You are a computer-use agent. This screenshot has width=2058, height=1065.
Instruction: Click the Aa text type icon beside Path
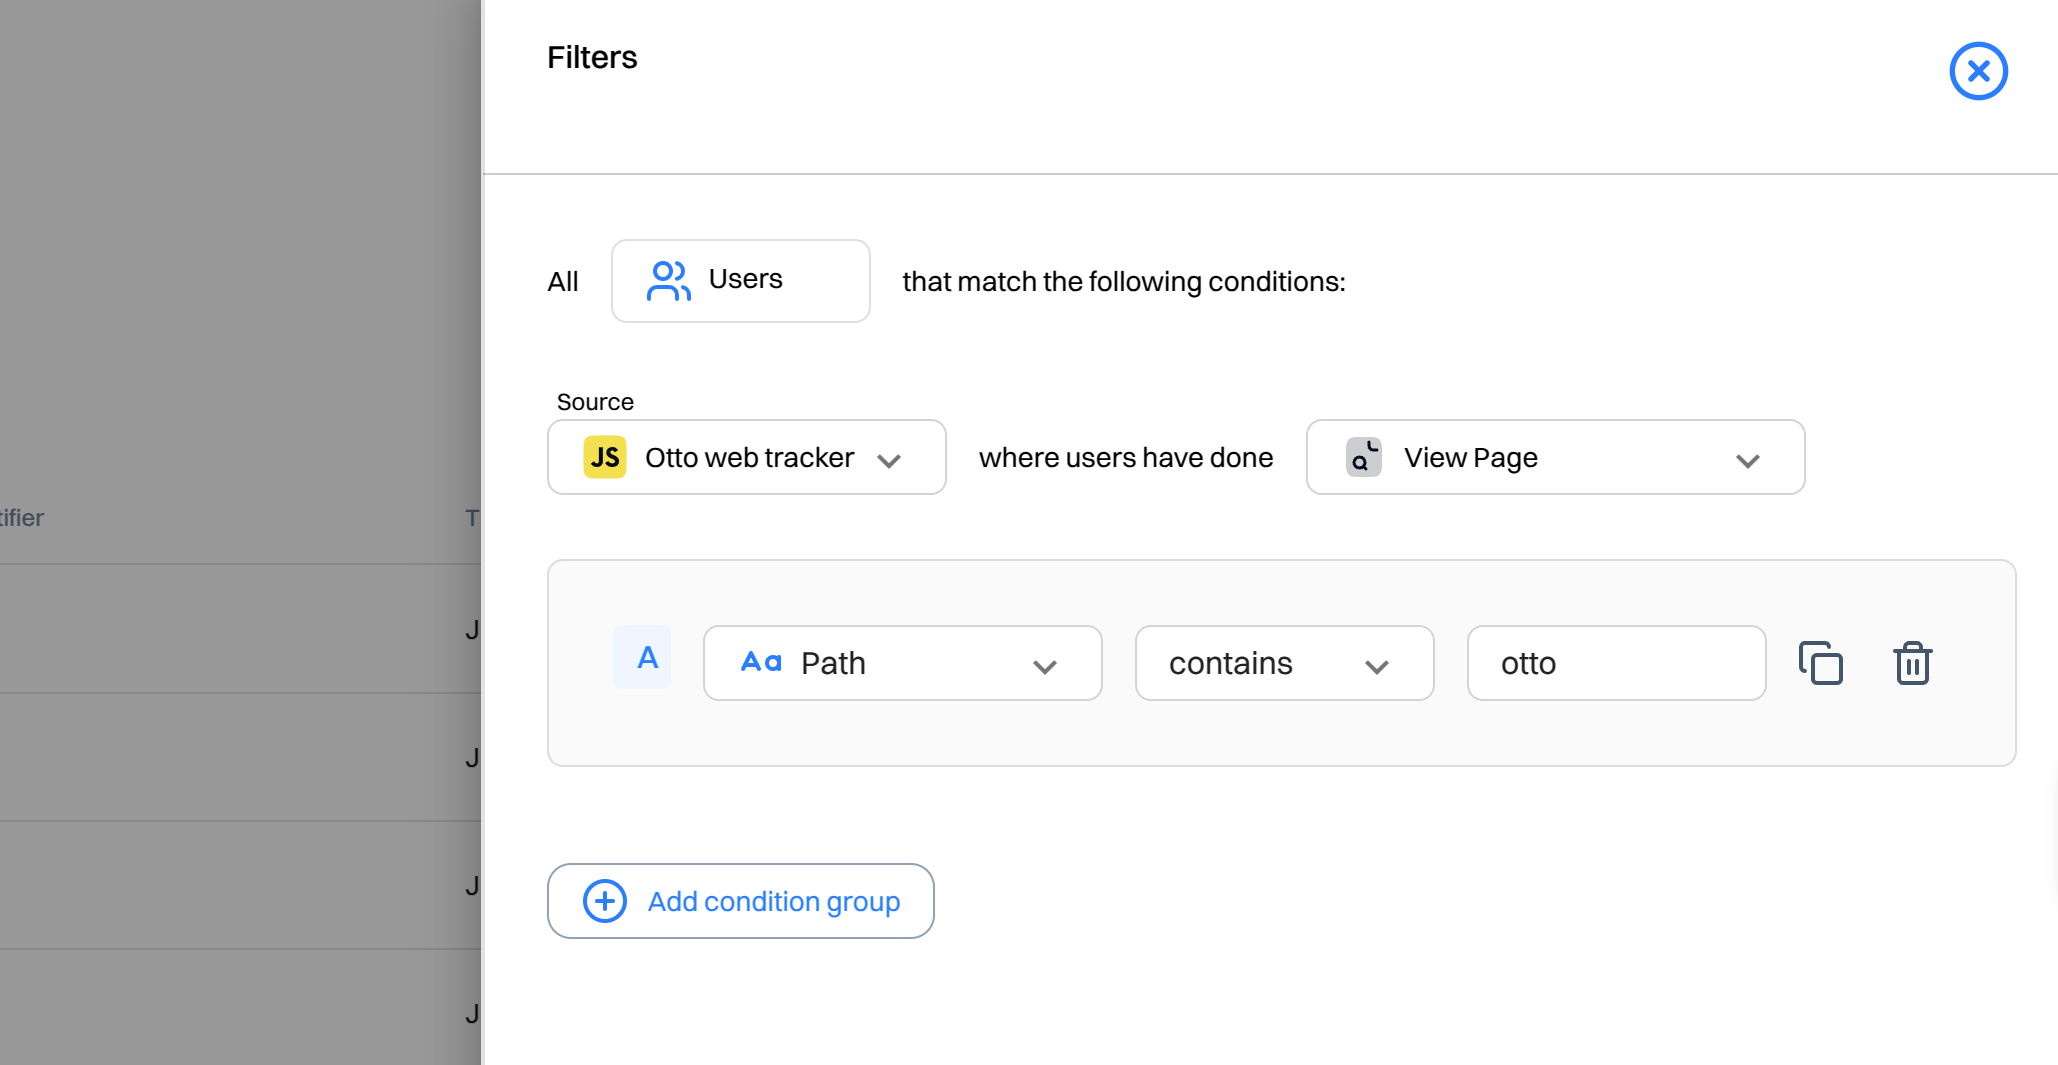point(761,662)
